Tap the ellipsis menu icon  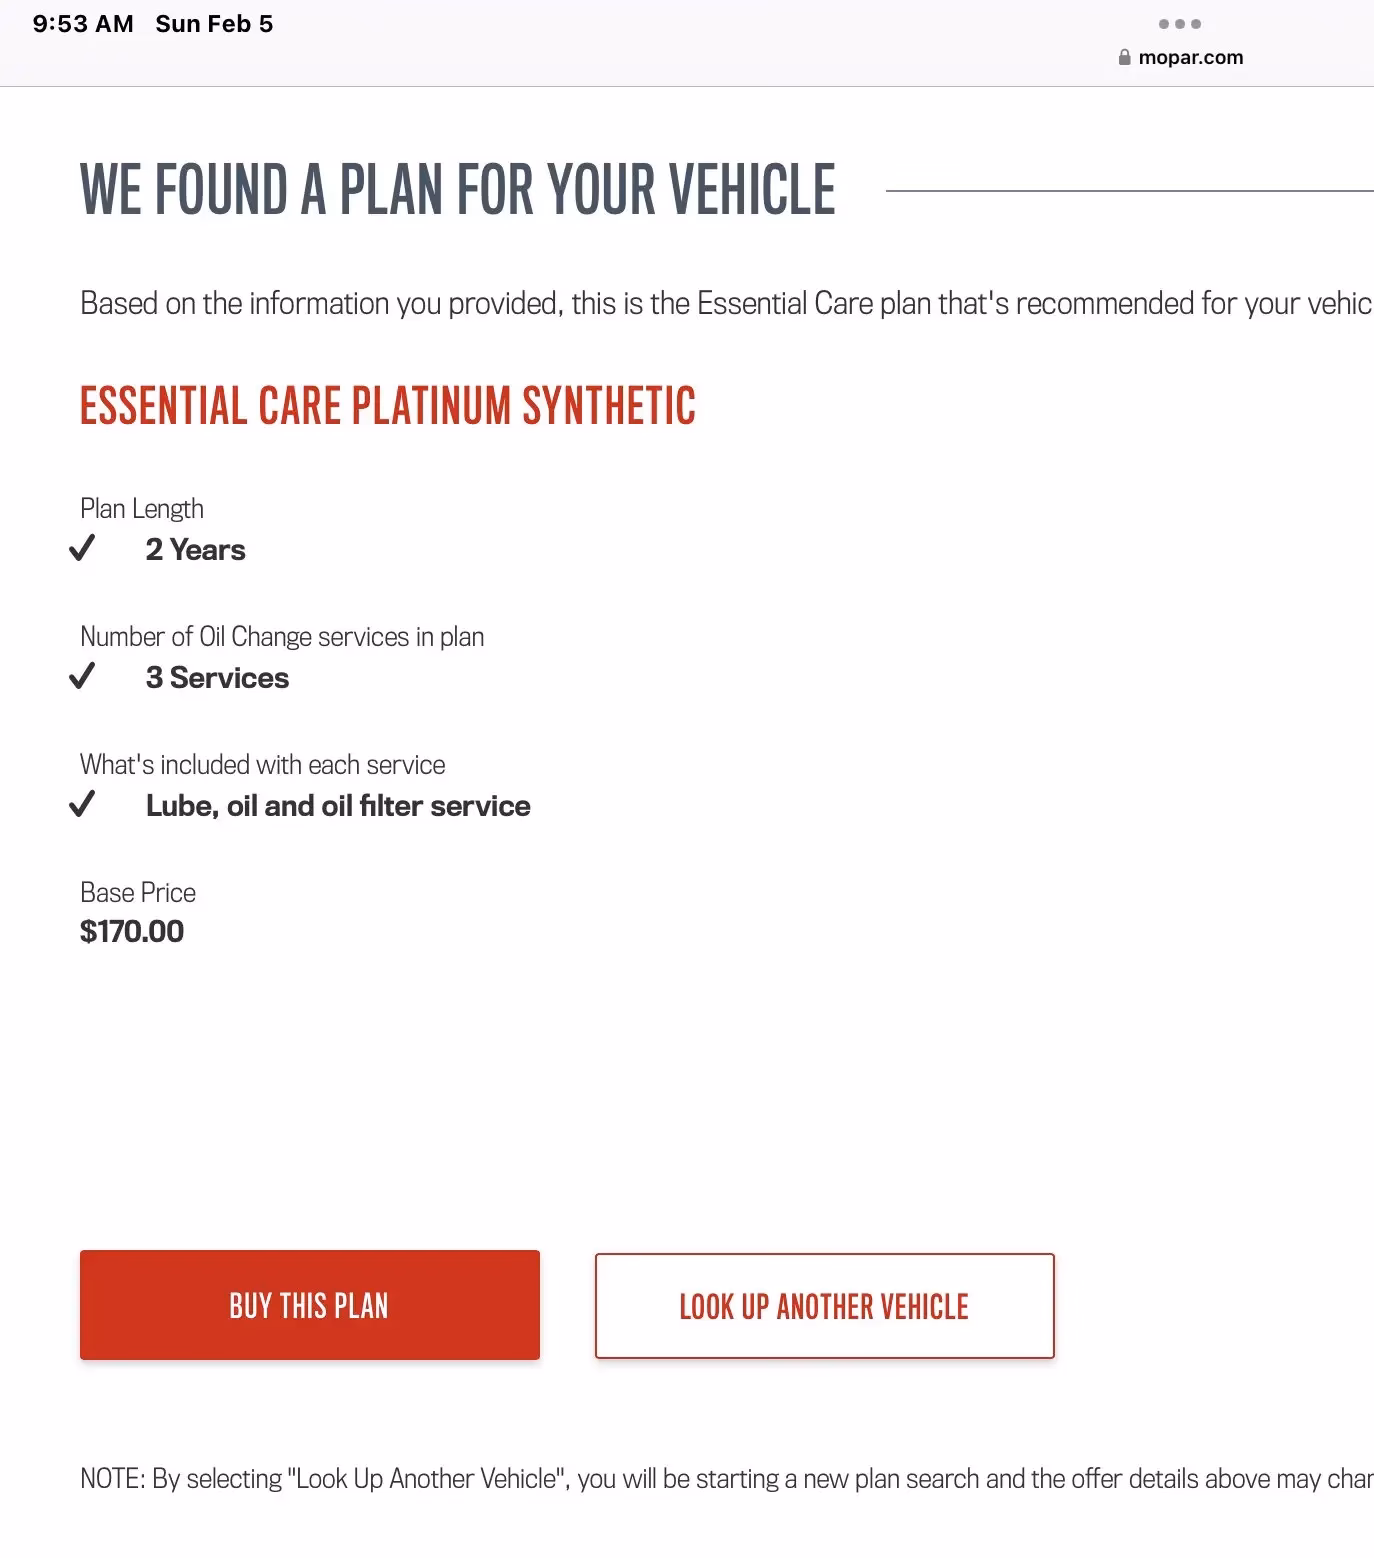tap(1182, 22)
